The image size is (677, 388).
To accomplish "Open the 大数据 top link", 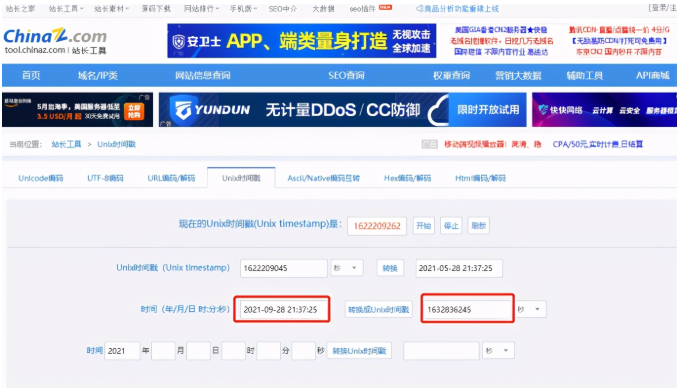I will (x=323, y=9).
